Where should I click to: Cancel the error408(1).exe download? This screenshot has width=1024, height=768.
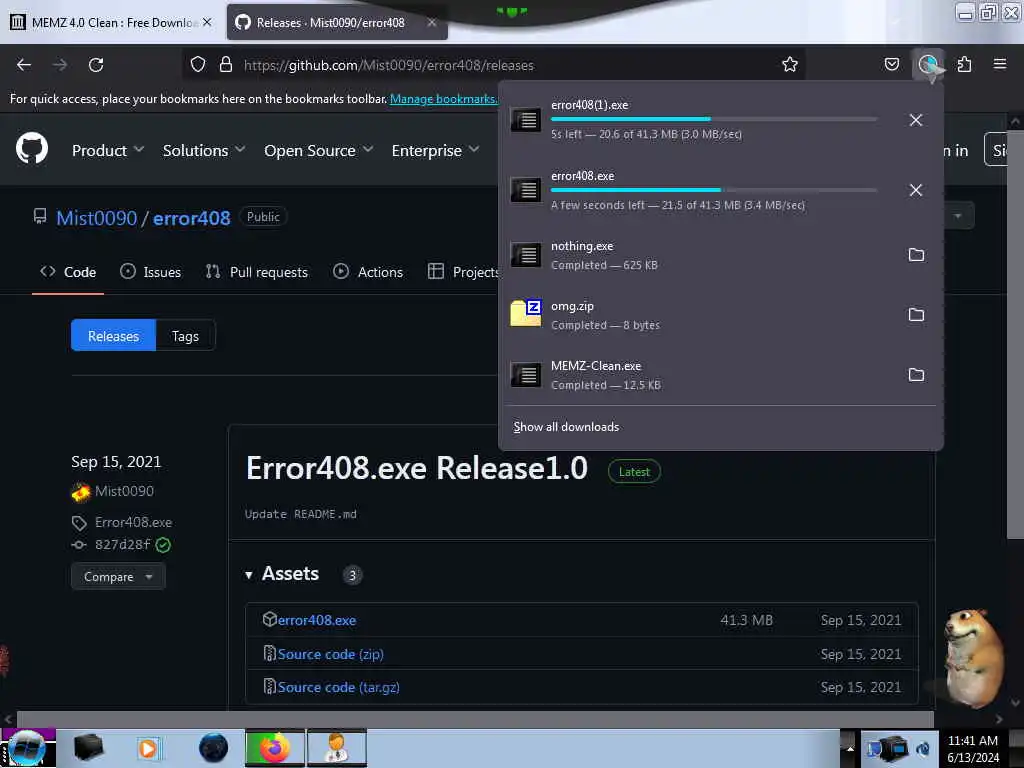point(916,120)
